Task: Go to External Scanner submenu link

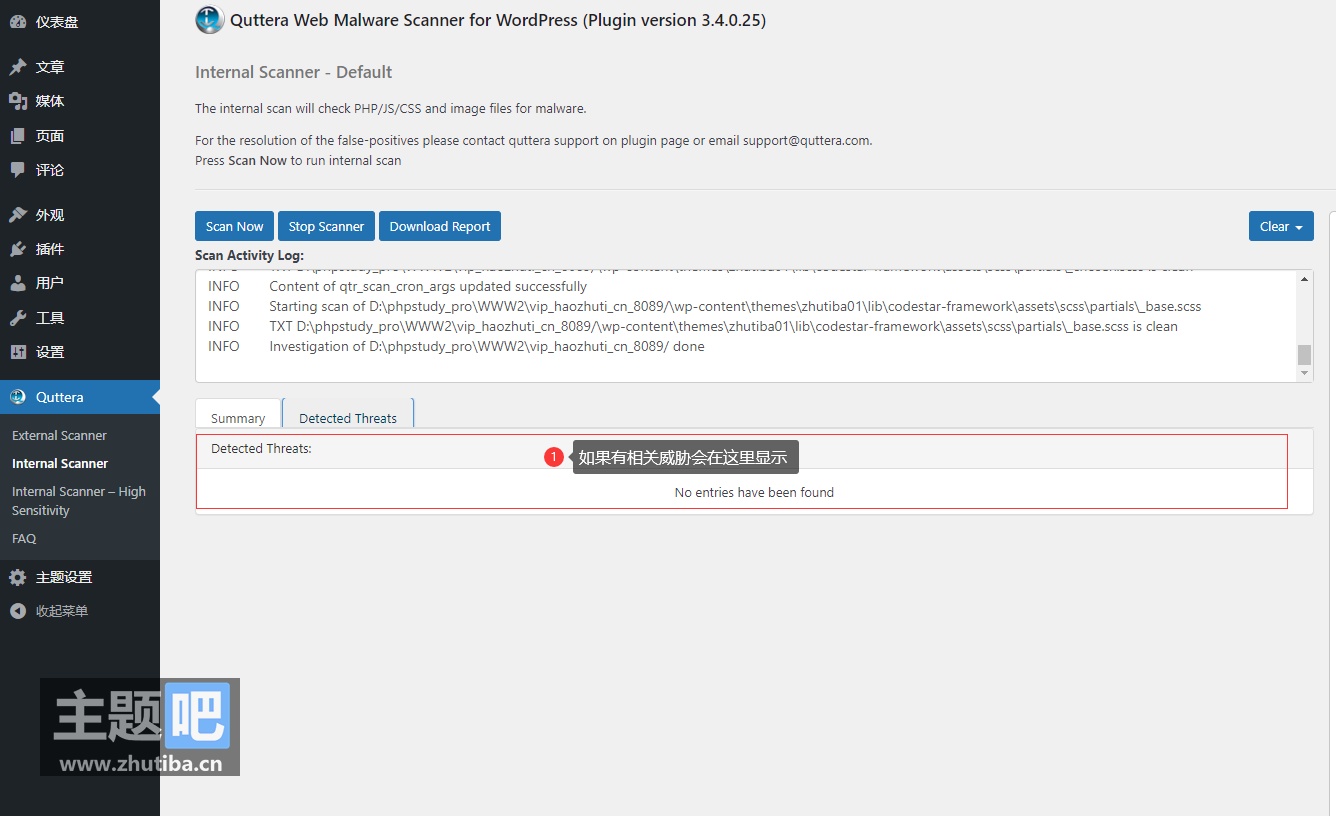Action: coord(59,435)
